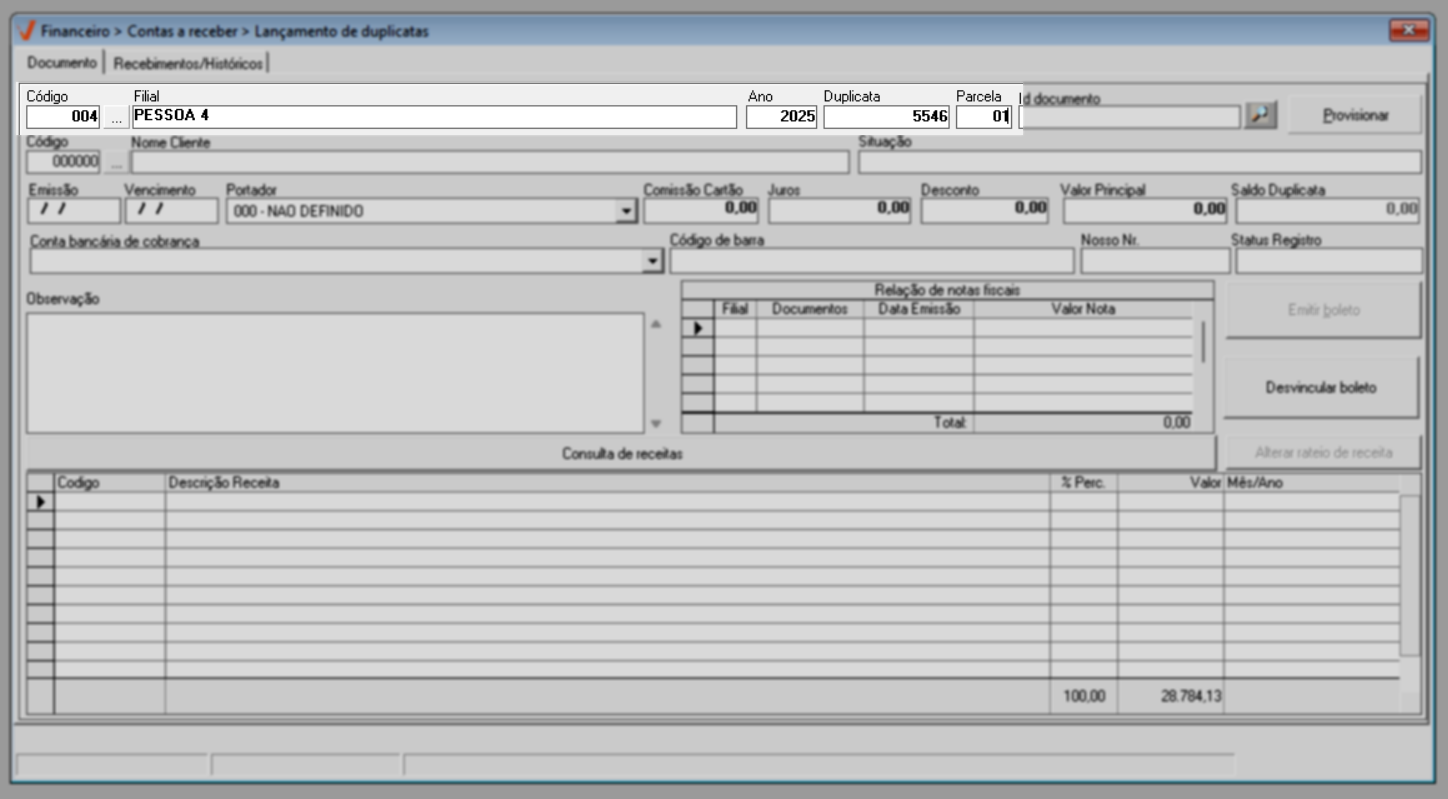Click the Nosso Nr. field
The width and height of the screenshot is (1448, 799).
point(1156,261)
